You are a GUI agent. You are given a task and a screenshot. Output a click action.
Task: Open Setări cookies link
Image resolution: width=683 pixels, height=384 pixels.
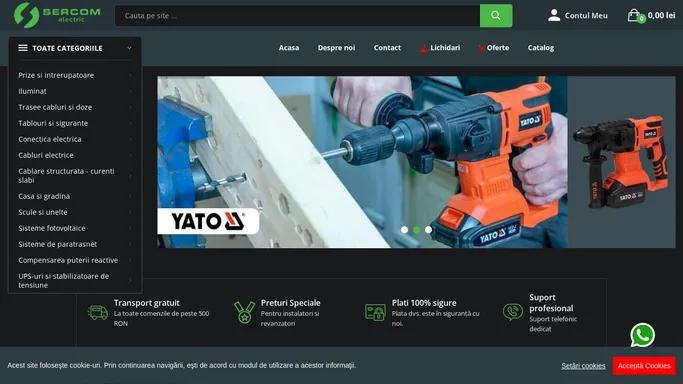[583, 366]
